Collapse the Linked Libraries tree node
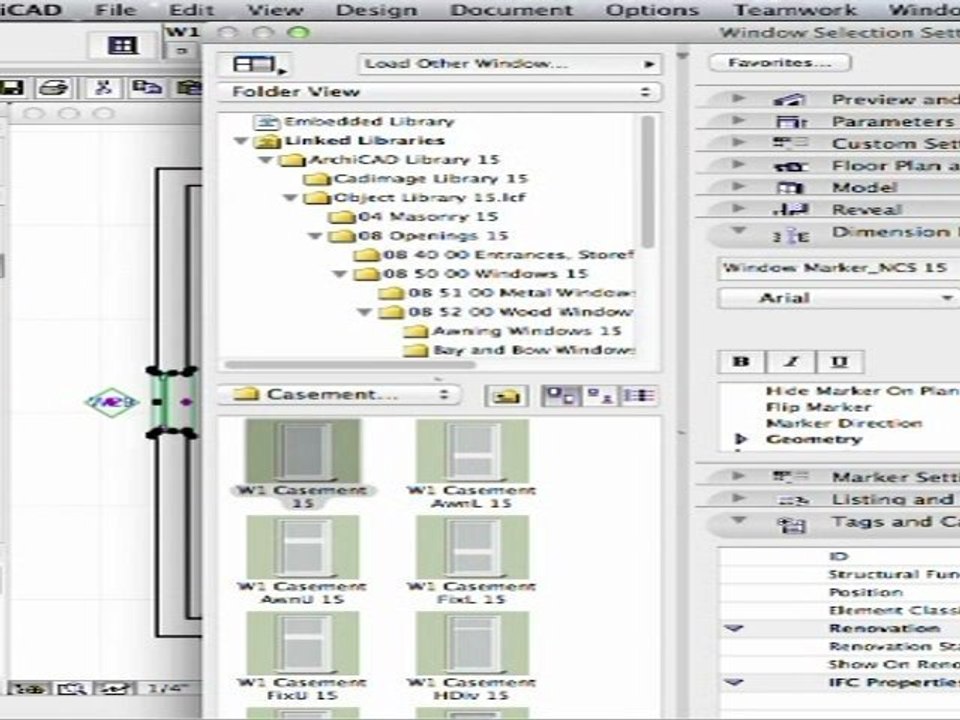Screen dimensions: 960x720 point(242,141)
